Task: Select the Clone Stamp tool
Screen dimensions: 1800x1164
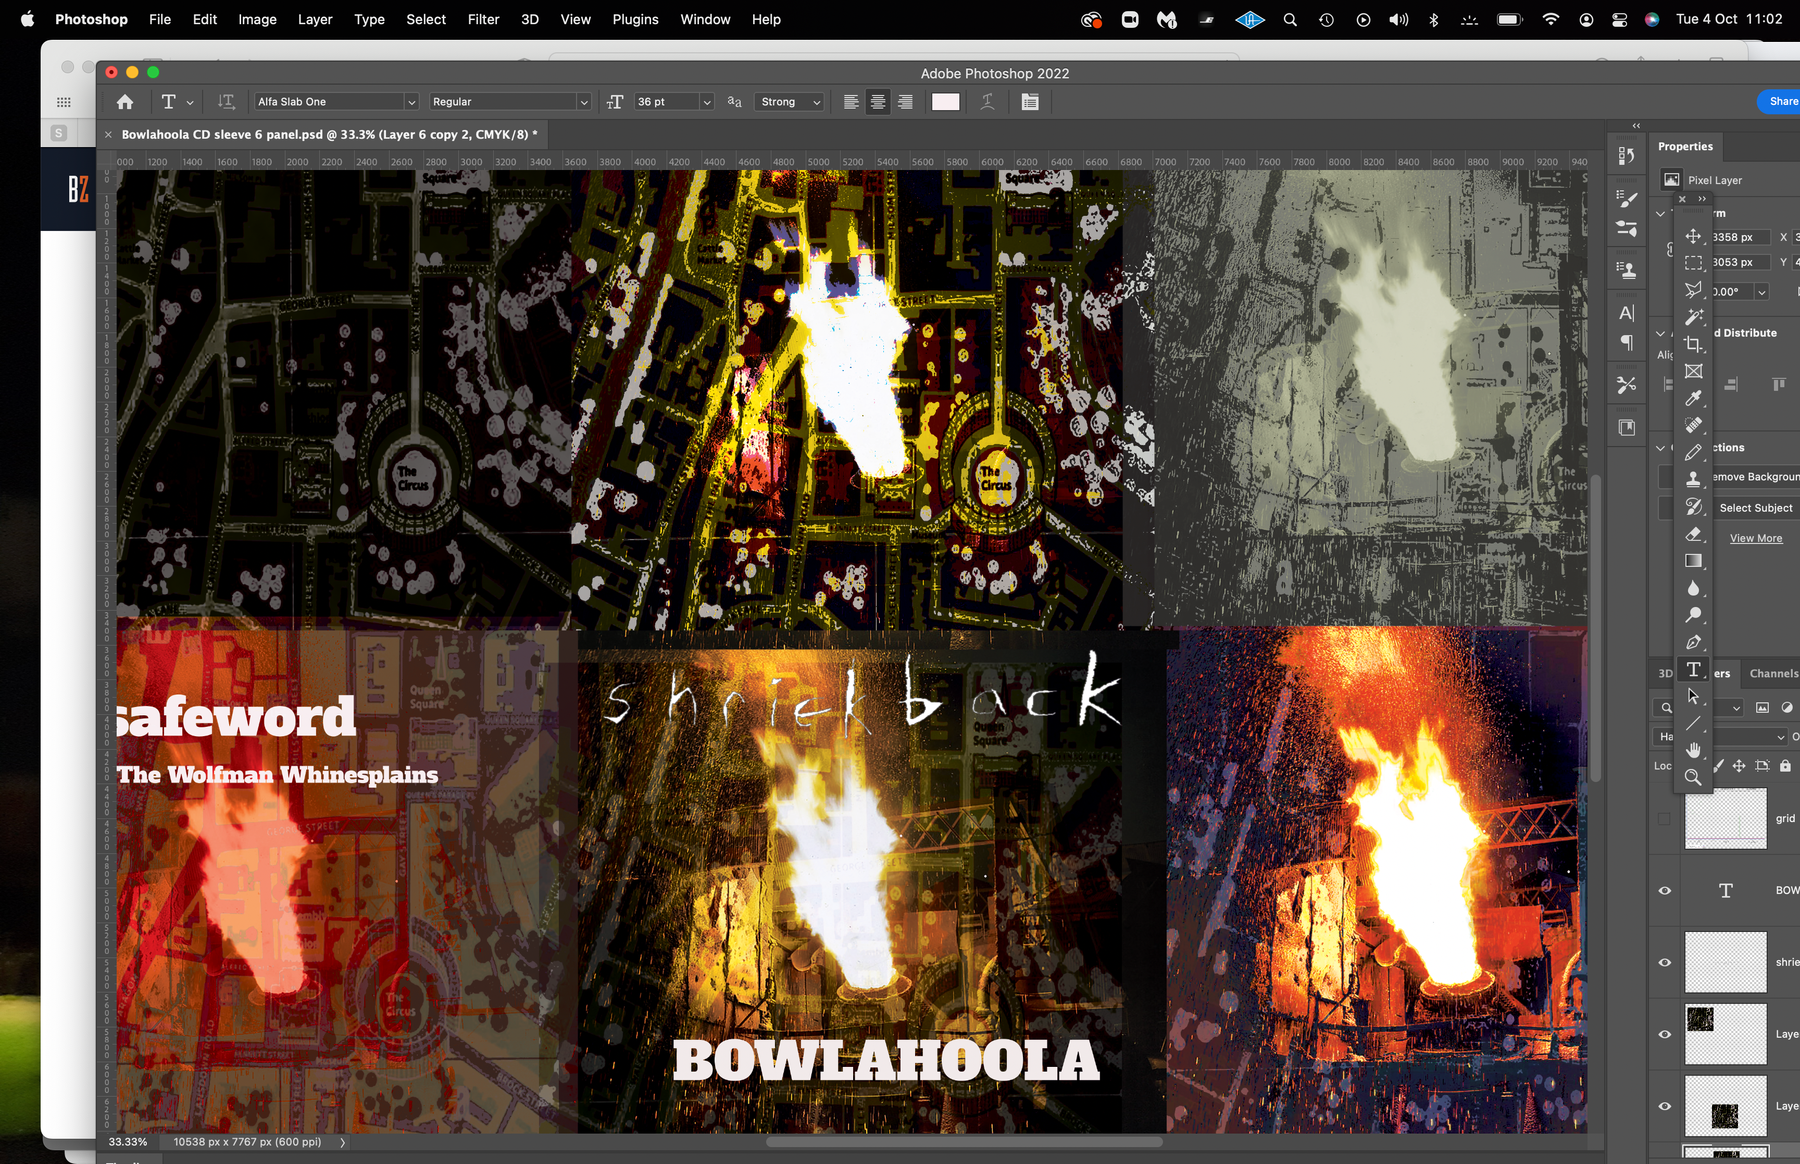Action: click(x=1693, y=479)
